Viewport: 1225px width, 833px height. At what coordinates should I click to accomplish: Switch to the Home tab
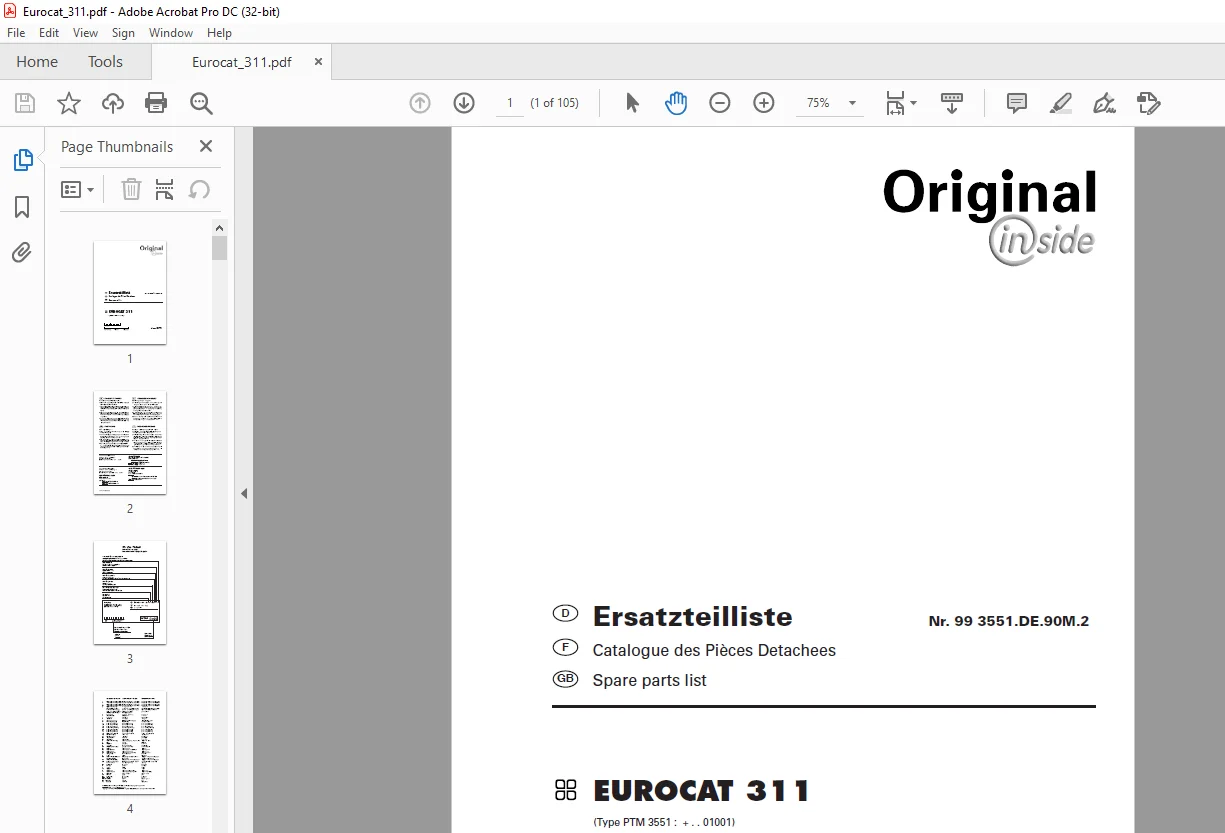pyautogui.click(x=37, y=62)
